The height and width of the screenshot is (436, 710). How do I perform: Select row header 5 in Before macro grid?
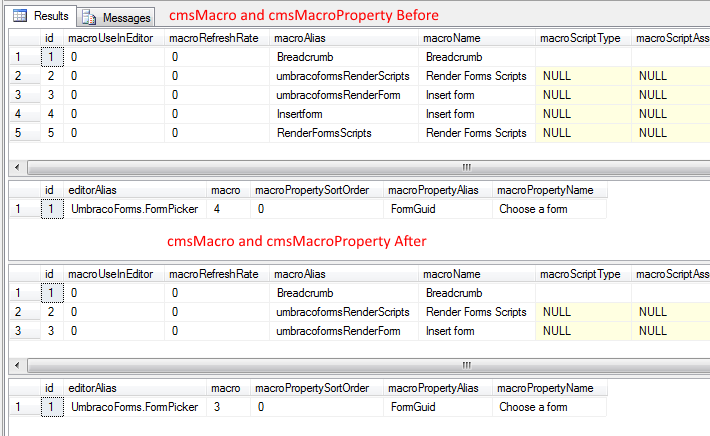point(24,133)
